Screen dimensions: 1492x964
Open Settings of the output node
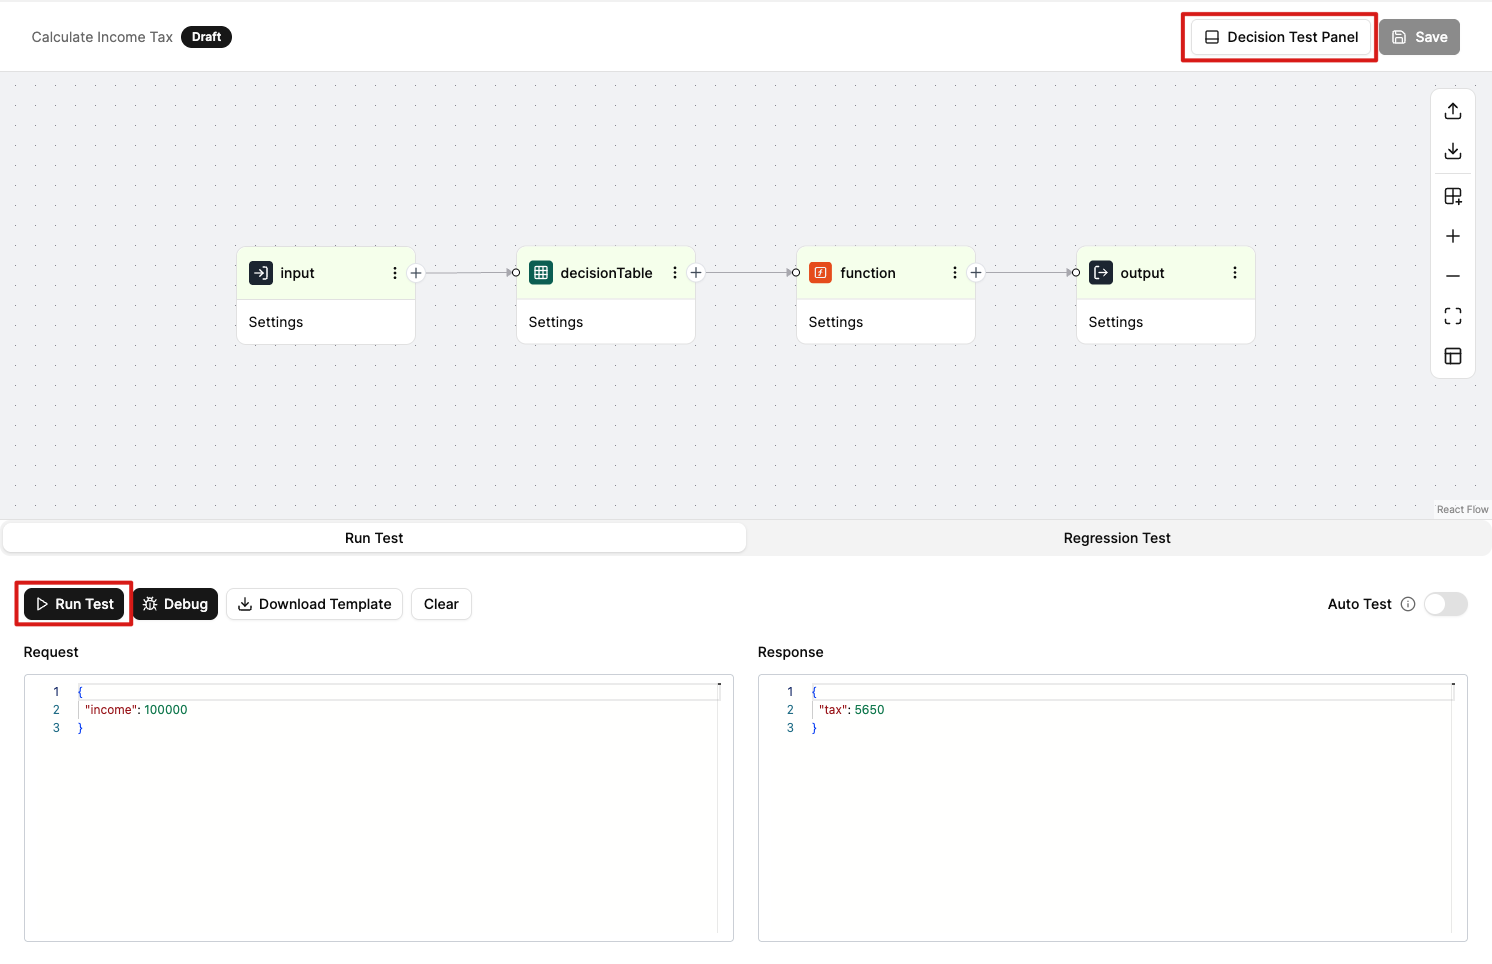pos(1116,322)
